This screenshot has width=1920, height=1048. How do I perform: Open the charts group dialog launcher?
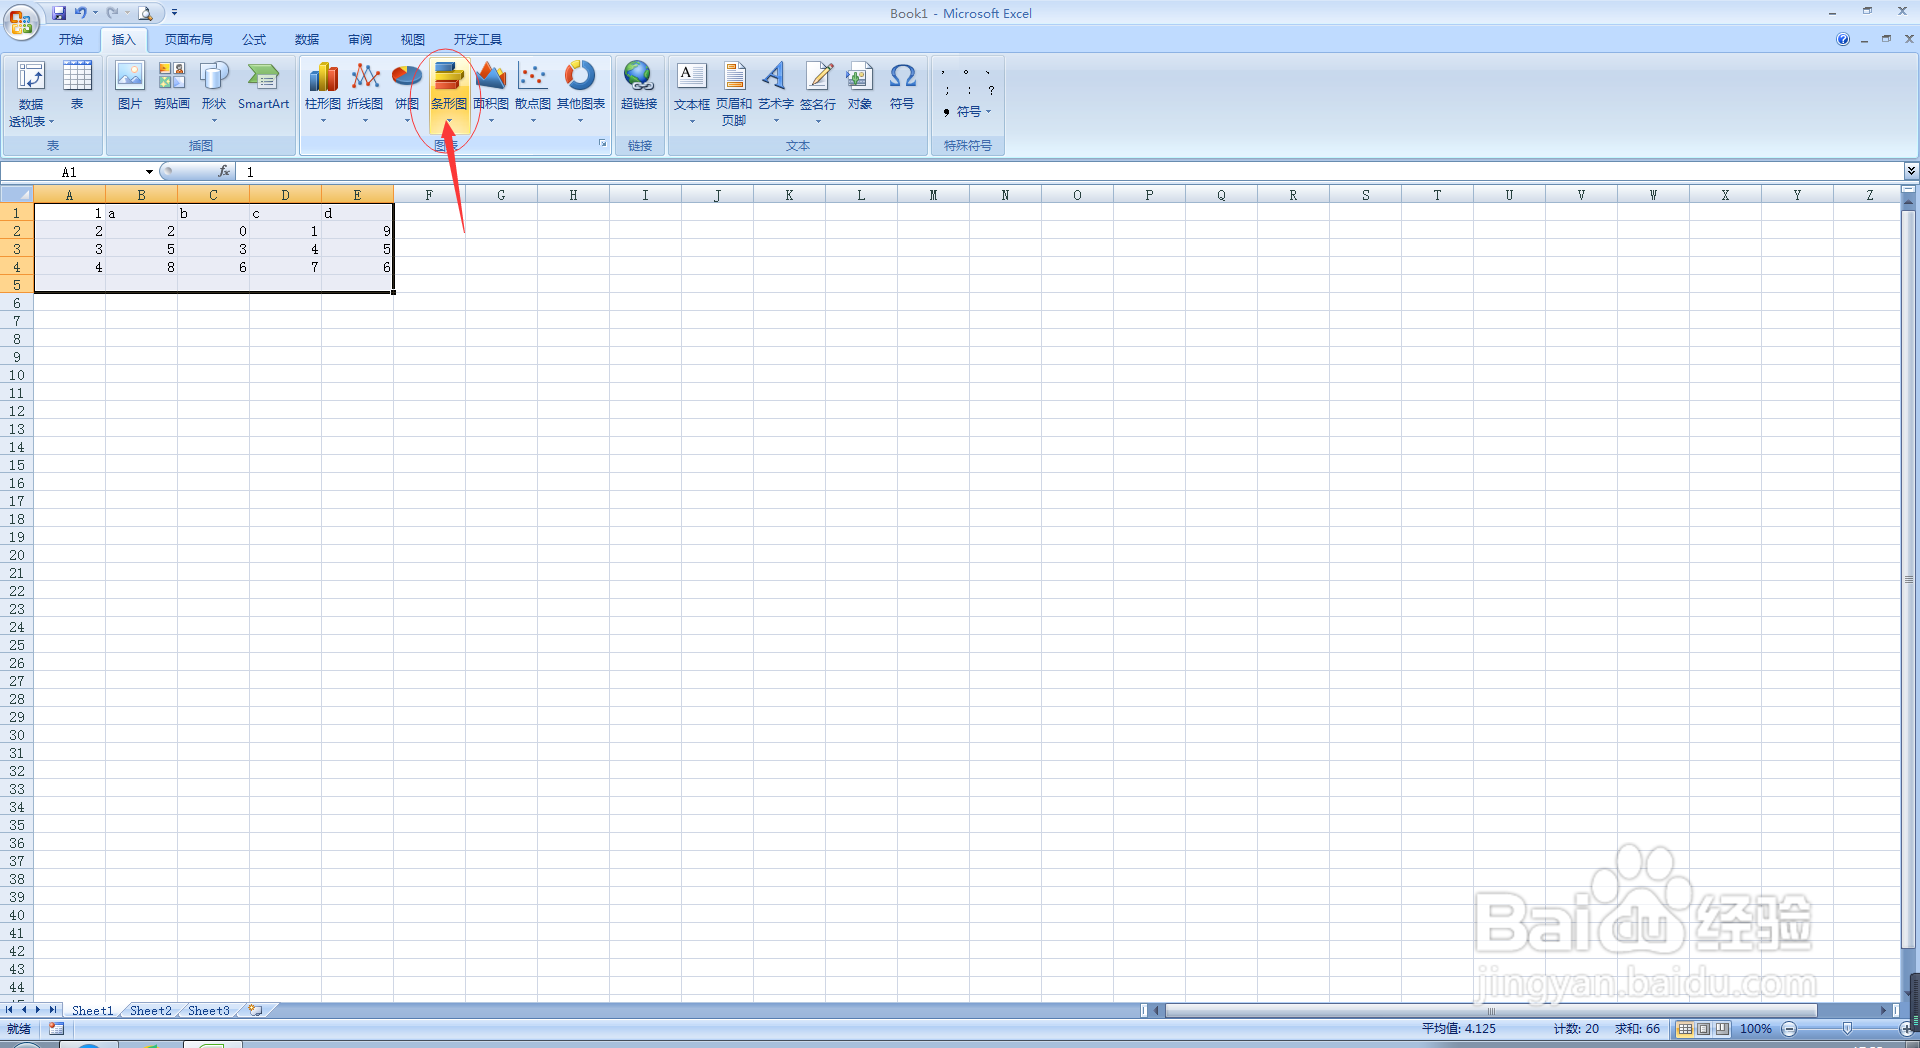click(603, 144)
